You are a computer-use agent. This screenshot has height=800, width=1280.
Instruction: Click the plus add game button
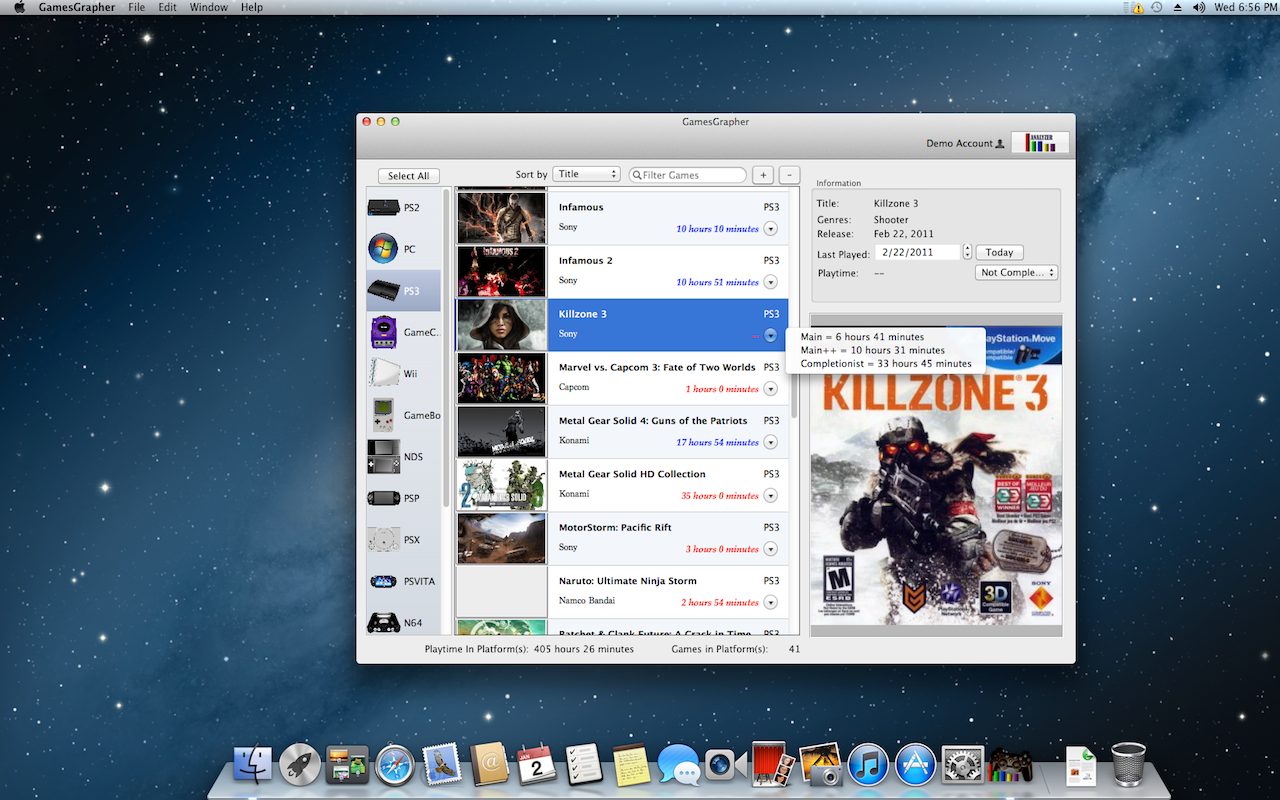(x=763, y=175)
